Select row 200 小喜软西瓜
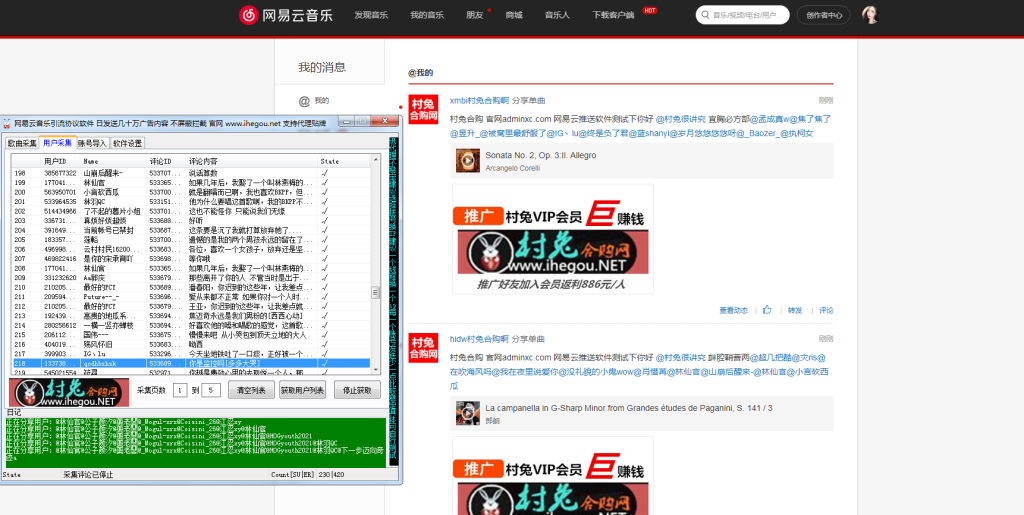Screen dimensions: 1024x515 pos(191,192)
